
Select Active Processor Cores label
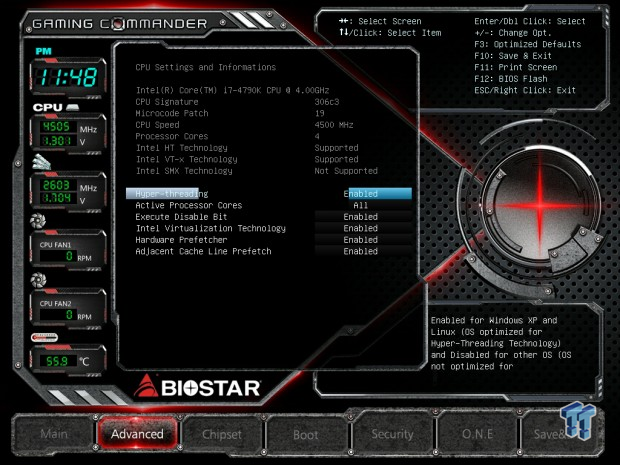(189, 205)
